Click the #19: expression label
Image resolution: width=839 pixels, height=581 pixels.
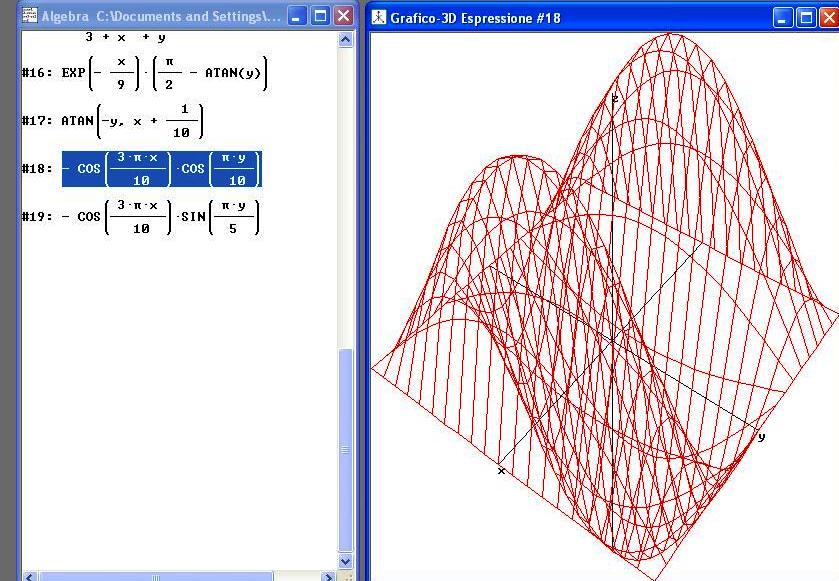click(x=37, y=217)
